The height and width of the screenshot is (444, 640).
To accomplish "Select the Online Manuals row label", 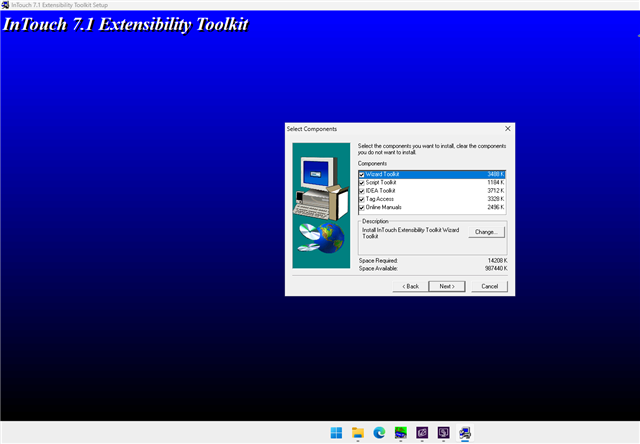I will (x=383, y=207).
